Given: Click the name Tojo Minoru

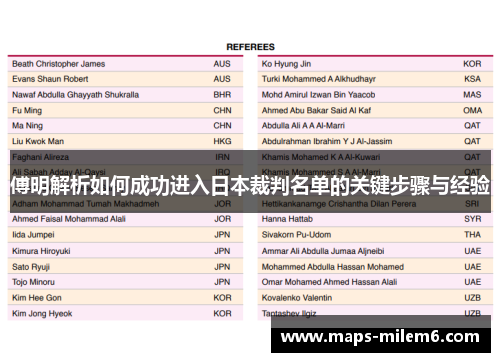Looking at the screenshot, I should tap(33, 282).
